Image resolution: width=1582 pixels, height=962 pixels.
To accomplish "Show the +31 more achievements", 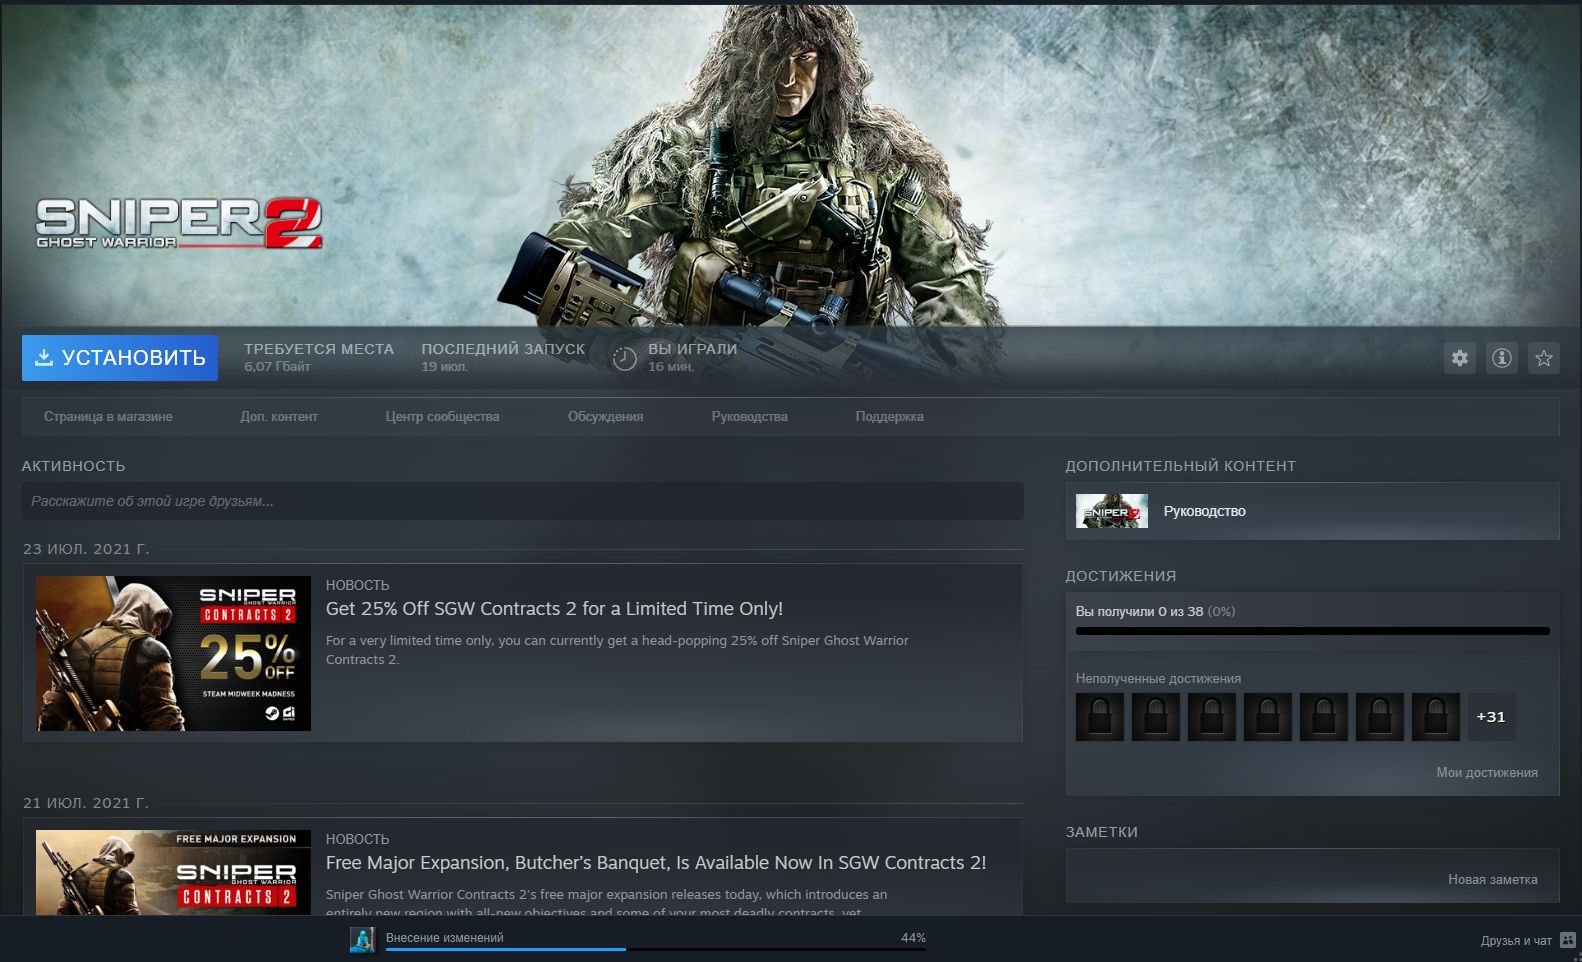I will 1491,717.
